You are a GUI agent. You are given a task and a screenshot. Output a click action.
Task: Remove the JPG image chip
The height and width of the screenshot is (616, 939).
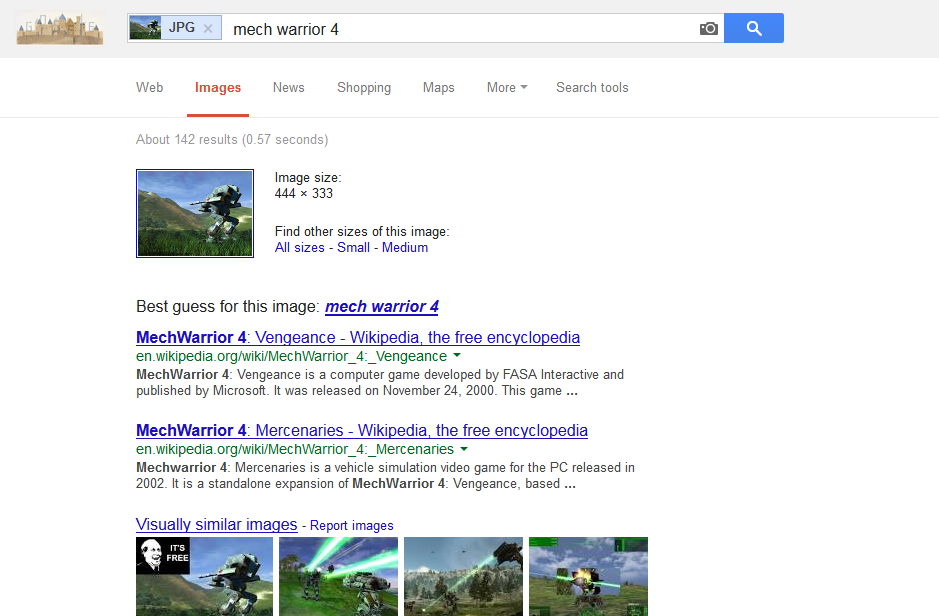(208, 29)
